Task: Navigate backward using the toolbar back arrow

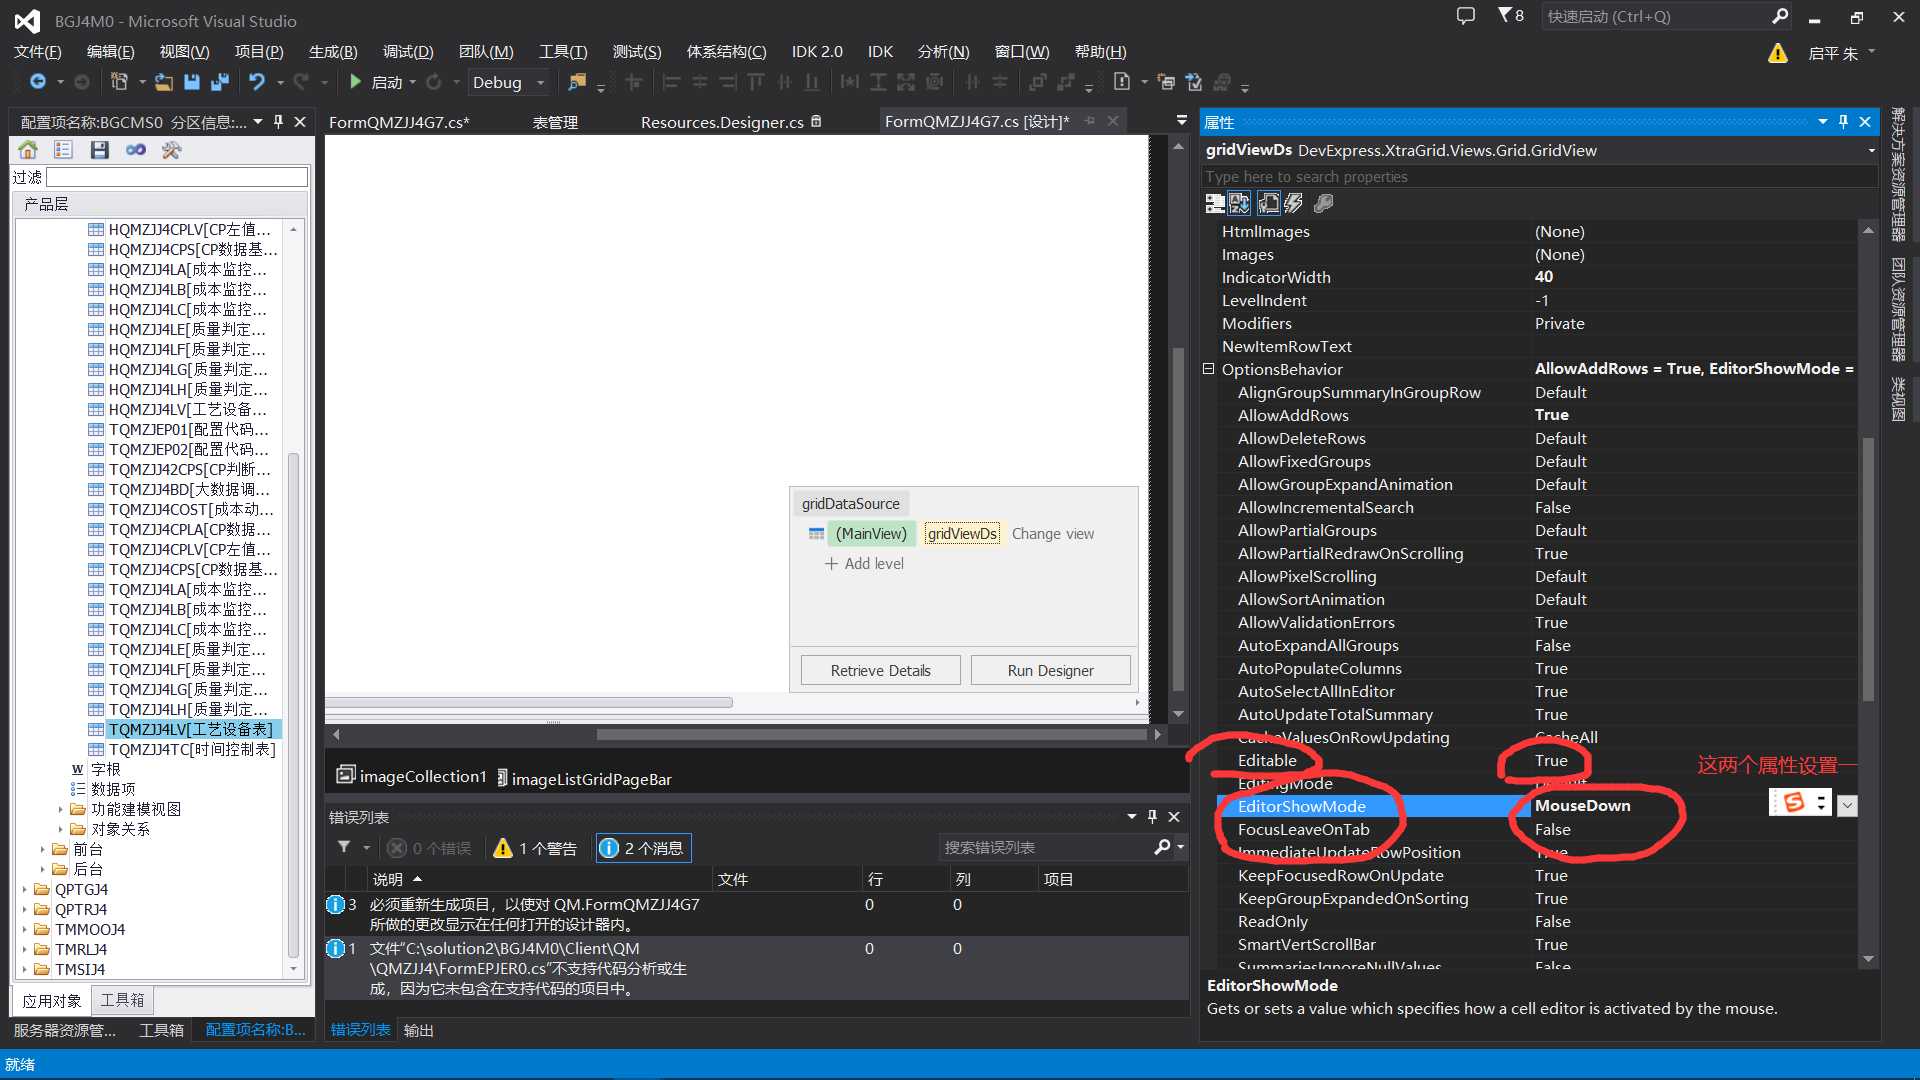Action: tap(38, 82)
